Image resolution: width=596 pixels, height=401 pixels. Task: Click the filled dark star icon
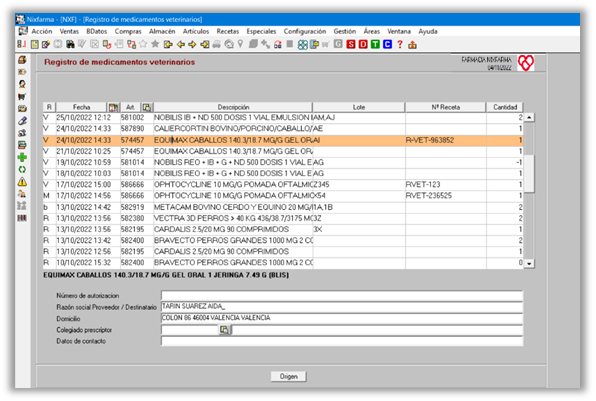tap(155, 44)
